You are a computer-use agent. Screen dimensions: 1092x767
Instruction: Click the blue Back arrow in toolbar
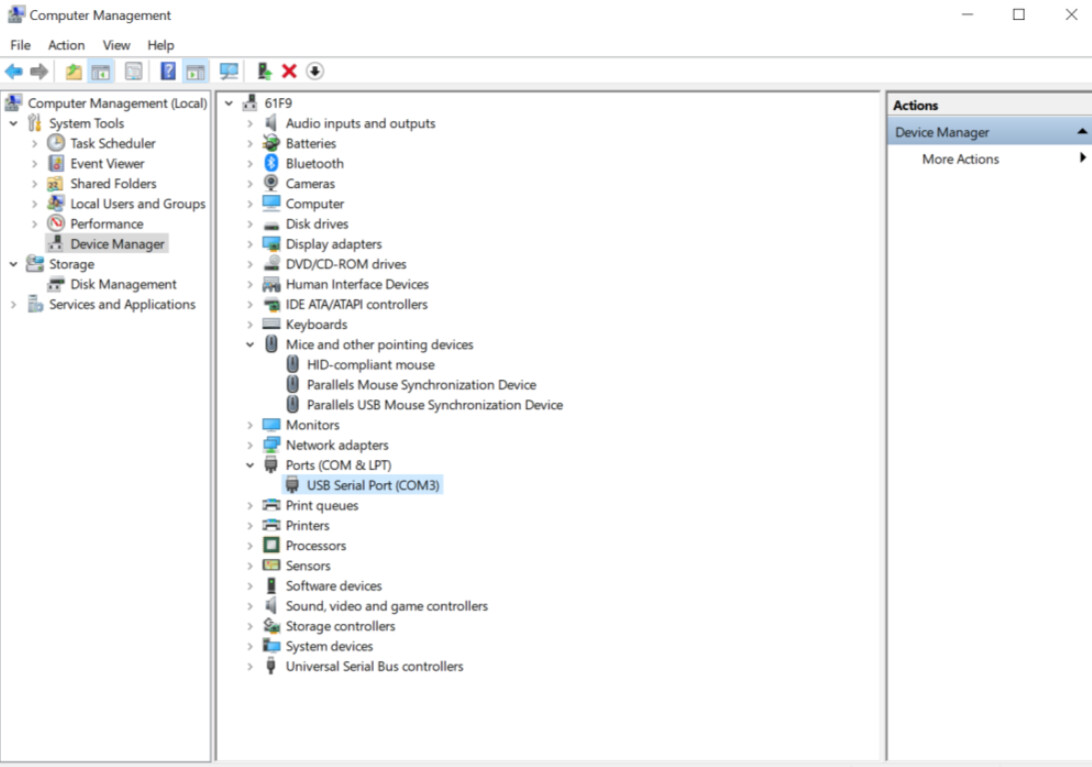click(x=14, y=71)
